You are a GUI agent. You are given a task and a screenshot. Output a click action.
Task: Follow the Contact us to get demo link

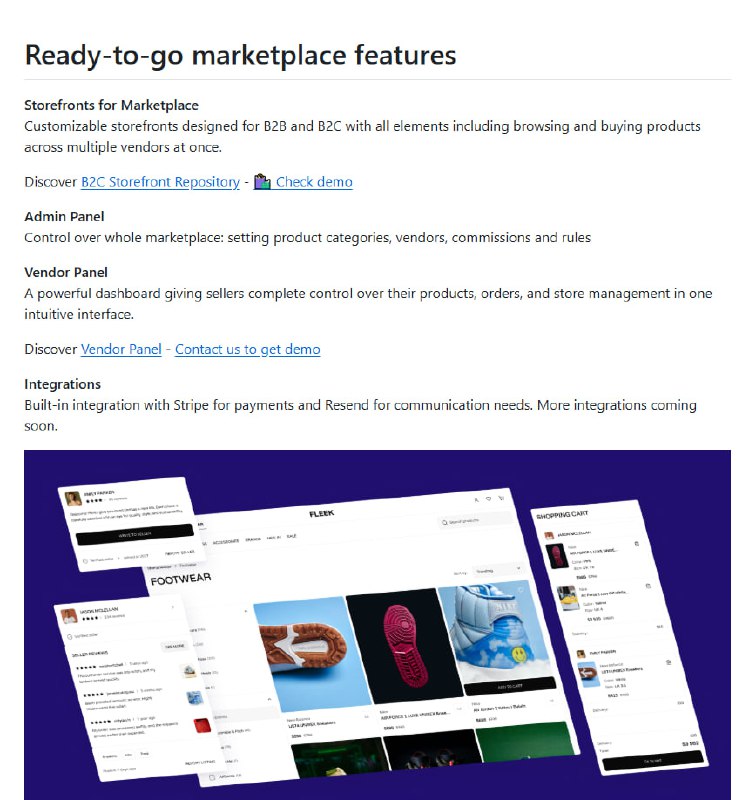click(247, 349)
